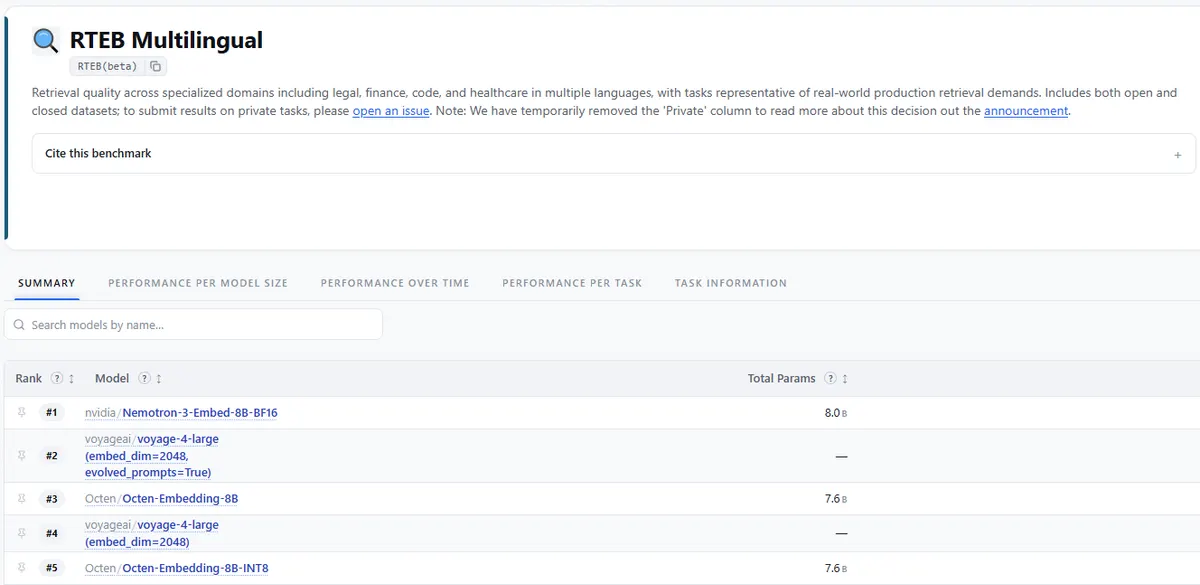This screenshot has width=1200, height=585.
Task: Toggle the pin on rank #2 voyage-4-large row
Action: [22, 455]
